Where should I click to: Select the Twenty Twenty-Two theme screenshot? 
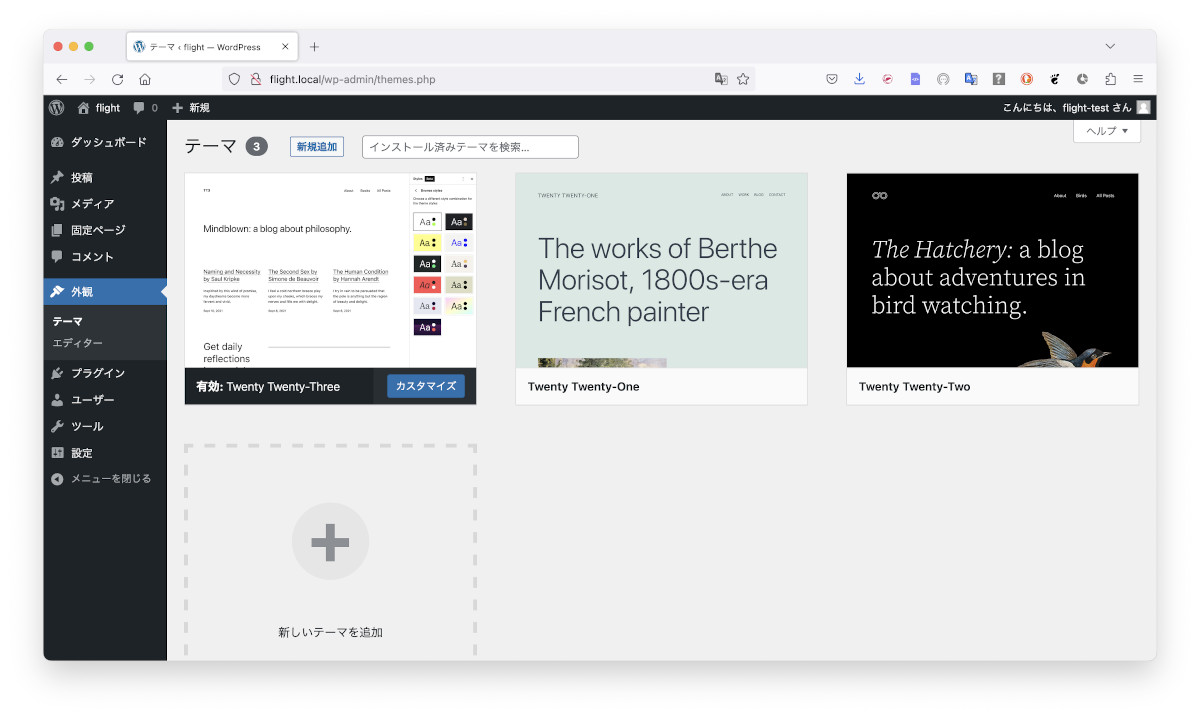click(x=992, y=270)
